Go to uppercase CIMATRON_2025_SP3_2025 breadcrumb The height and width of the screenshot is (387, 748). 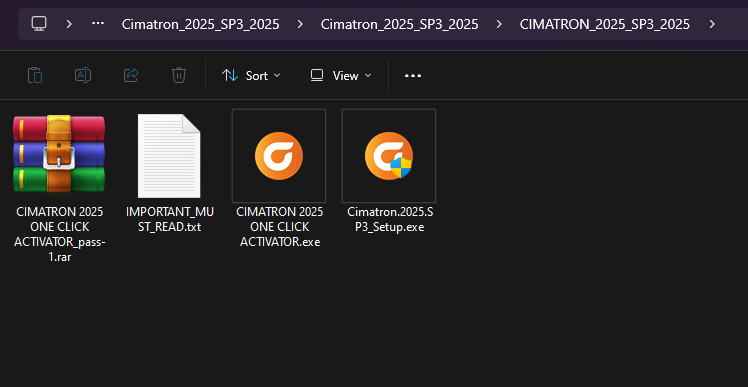point(604,24)
